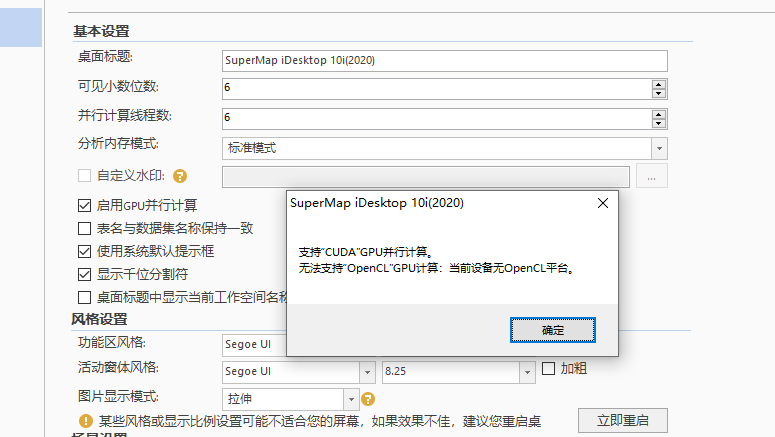Click the 可见小数位数 value field
Image resolution: width=775 pixels, height=437 pixels.
[x=437, y=89]
